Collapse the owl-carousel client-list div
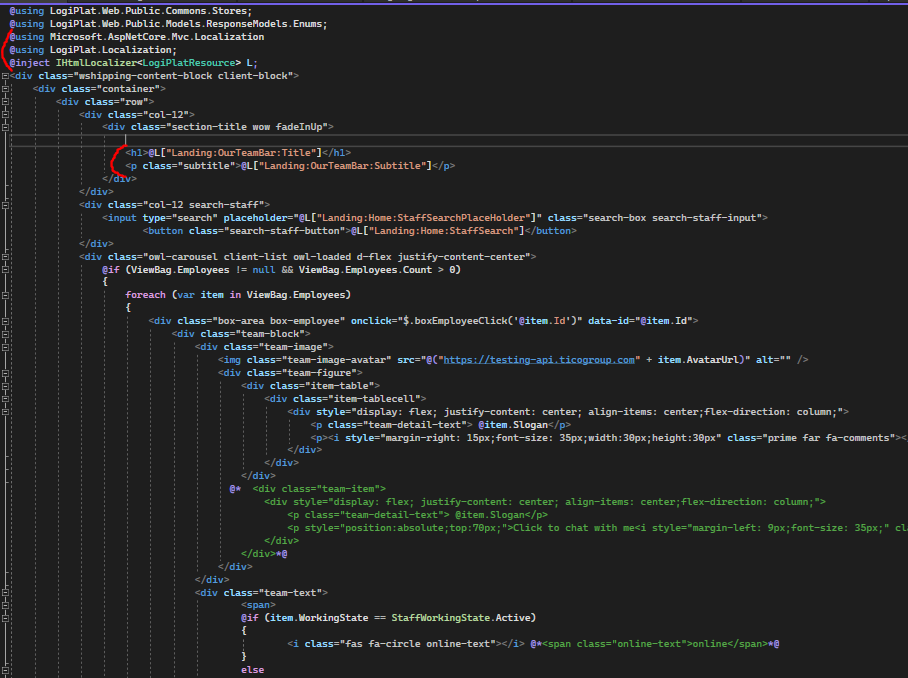The height and width of the screenshot is (678, 908). click(x=5, y=256)
